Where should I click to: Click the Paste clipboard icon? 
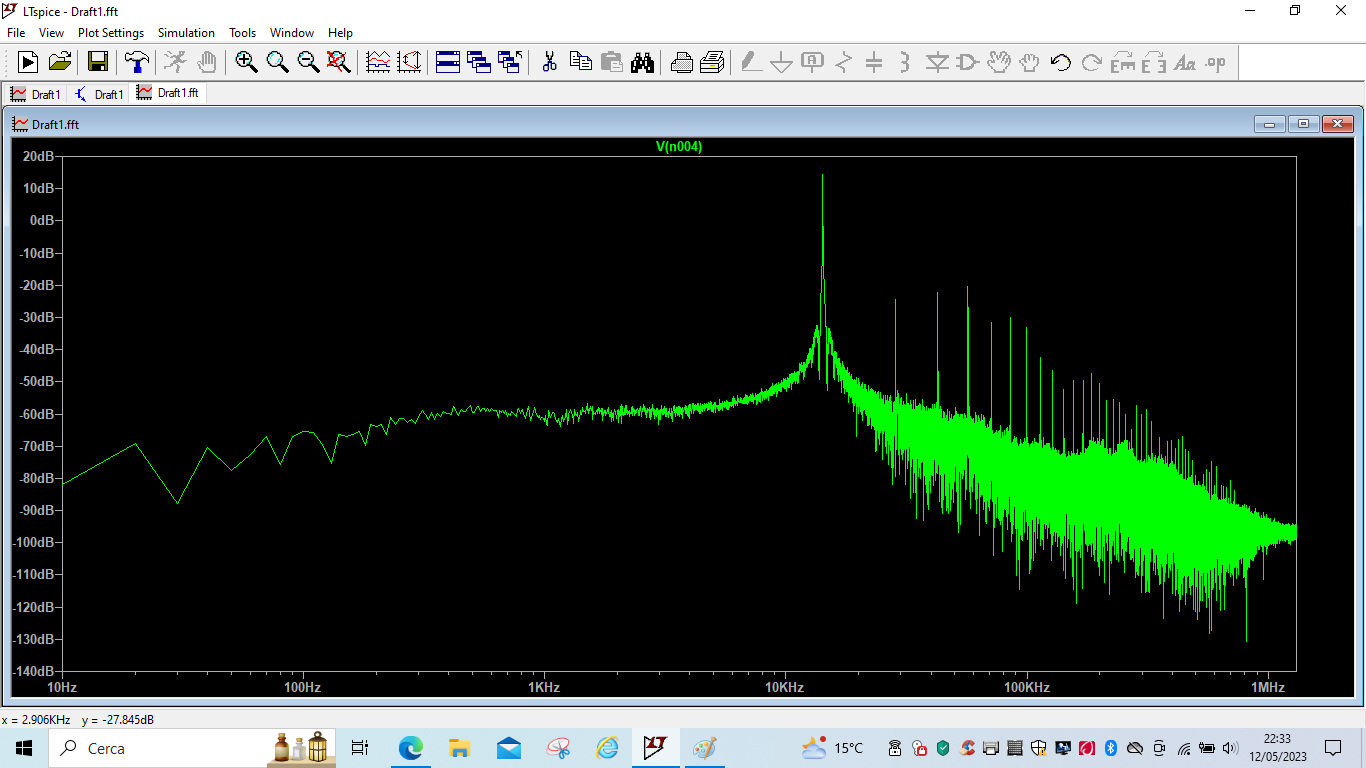click(x=611, y=62)
